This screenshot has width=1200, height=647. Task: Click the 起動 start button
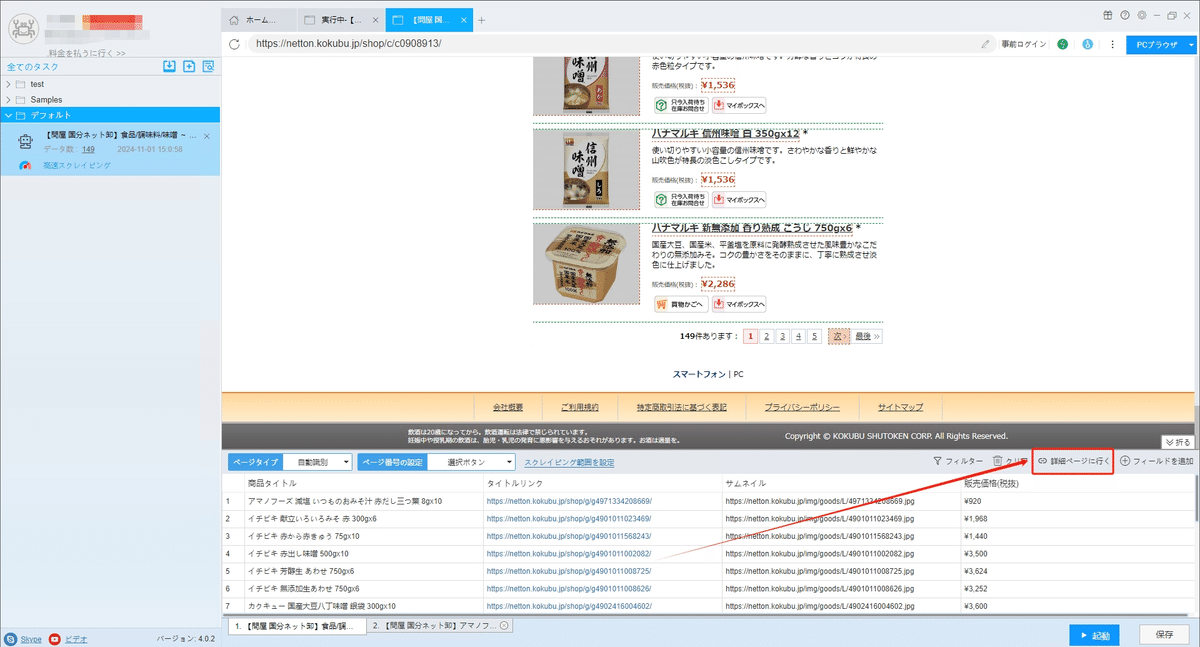[x=1093, y=635]
